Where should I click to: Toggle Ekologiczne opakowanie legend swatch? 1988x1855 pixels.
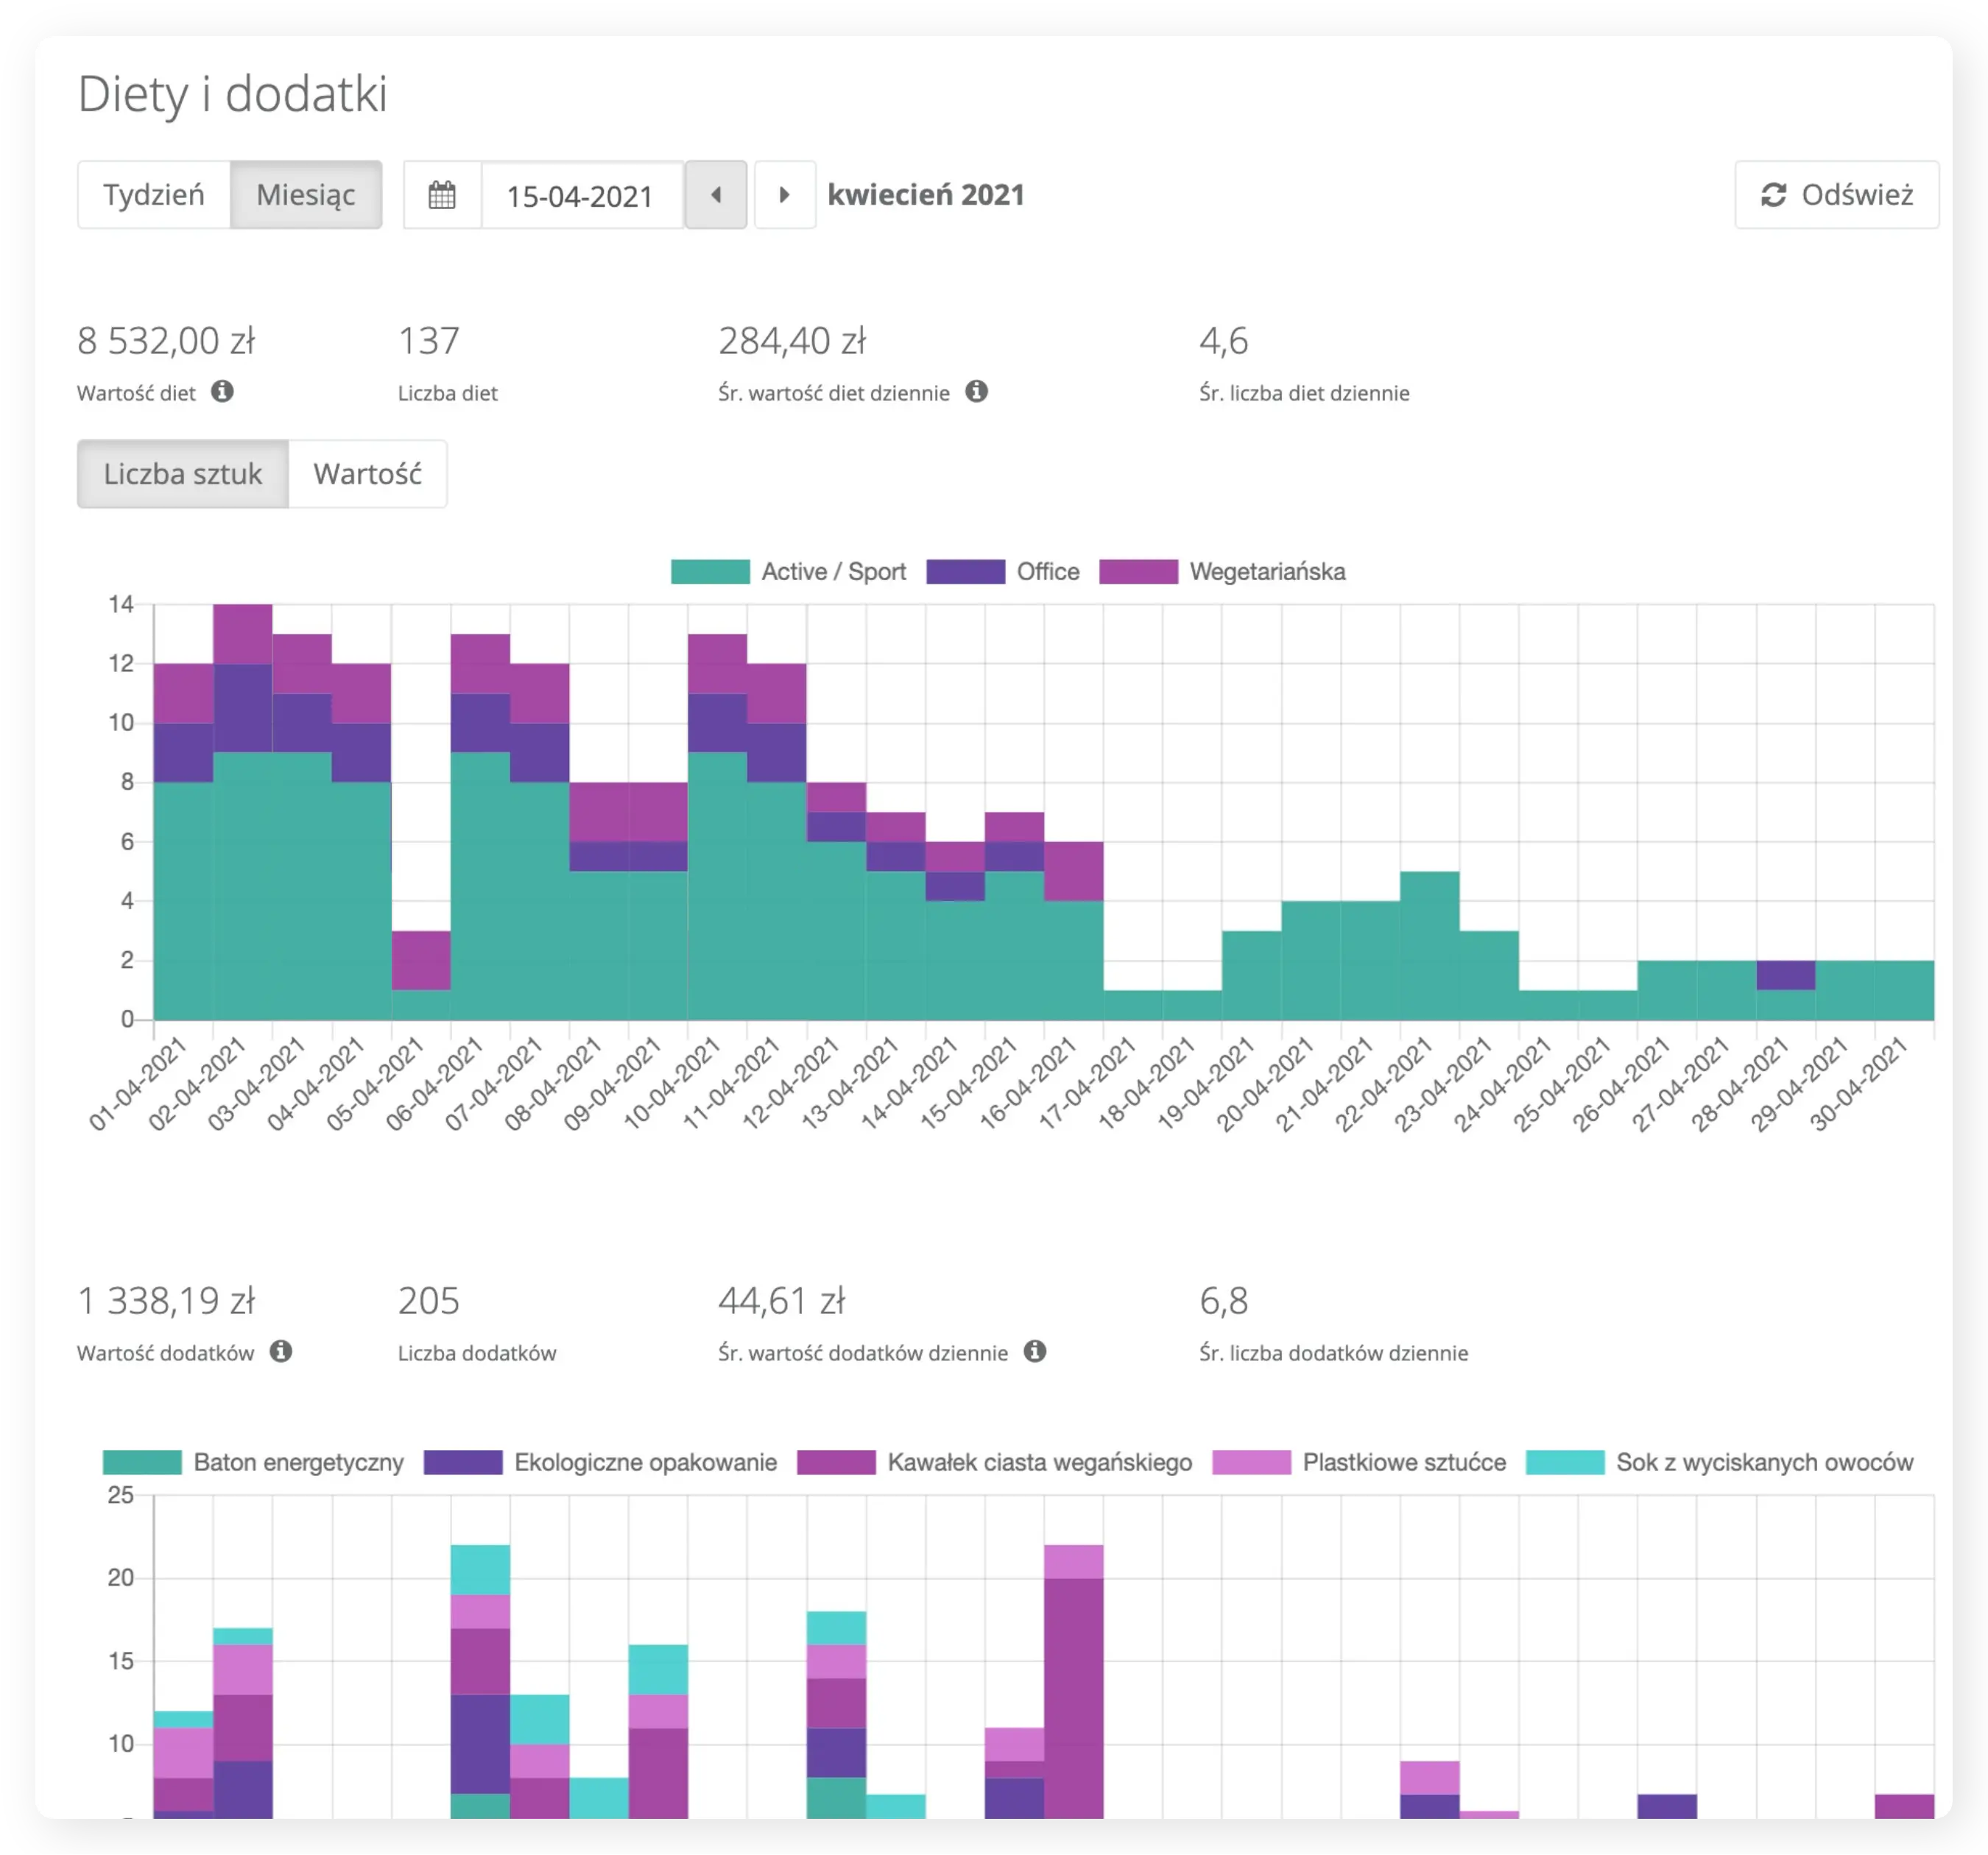463,1463
